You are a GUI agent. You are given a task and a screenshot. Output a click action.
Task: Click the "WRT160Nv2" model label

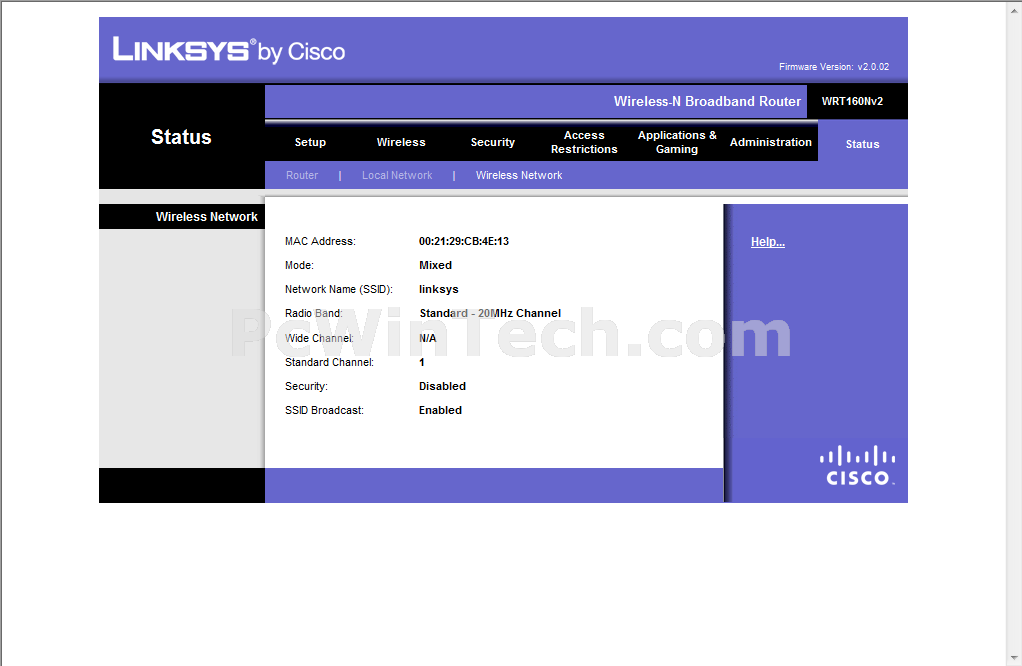853,101
